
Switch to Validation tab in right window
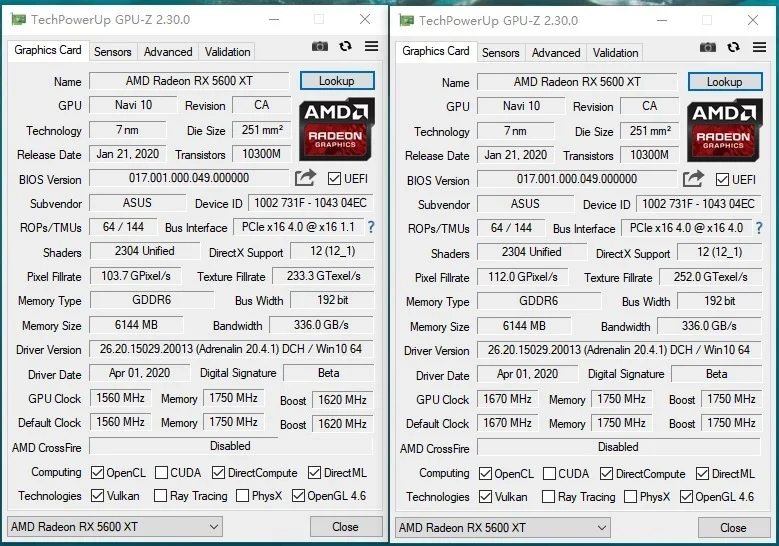tap(616, 53)
